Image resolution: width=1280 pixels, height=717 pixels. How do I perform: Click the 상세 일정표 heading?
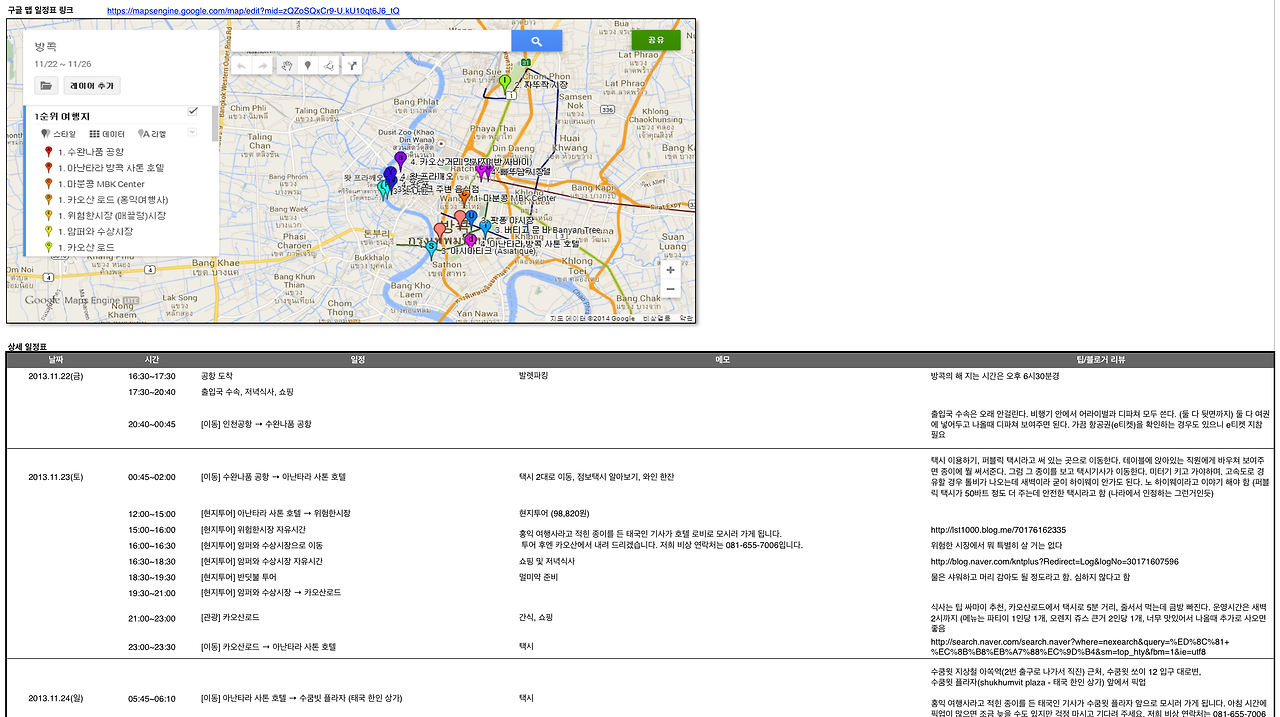tap(28, 346)
